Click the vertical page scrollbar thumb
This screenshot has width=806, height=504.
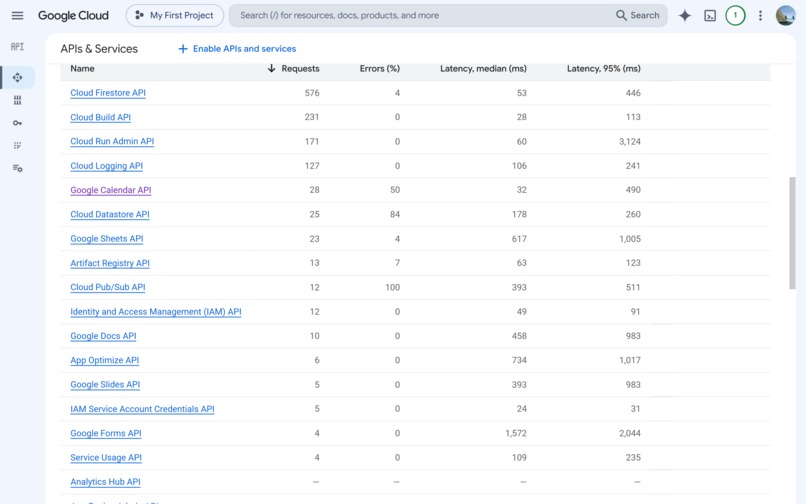click(x=792, y=233)
